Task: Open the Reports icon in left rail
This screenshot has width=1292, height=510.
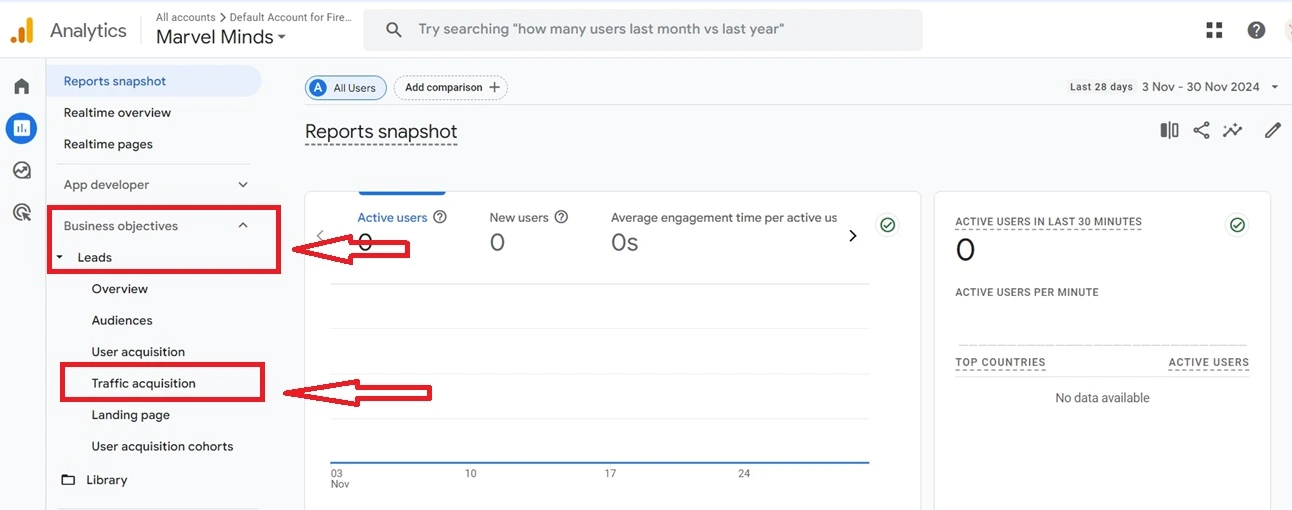Action: (x=21, y=128)
